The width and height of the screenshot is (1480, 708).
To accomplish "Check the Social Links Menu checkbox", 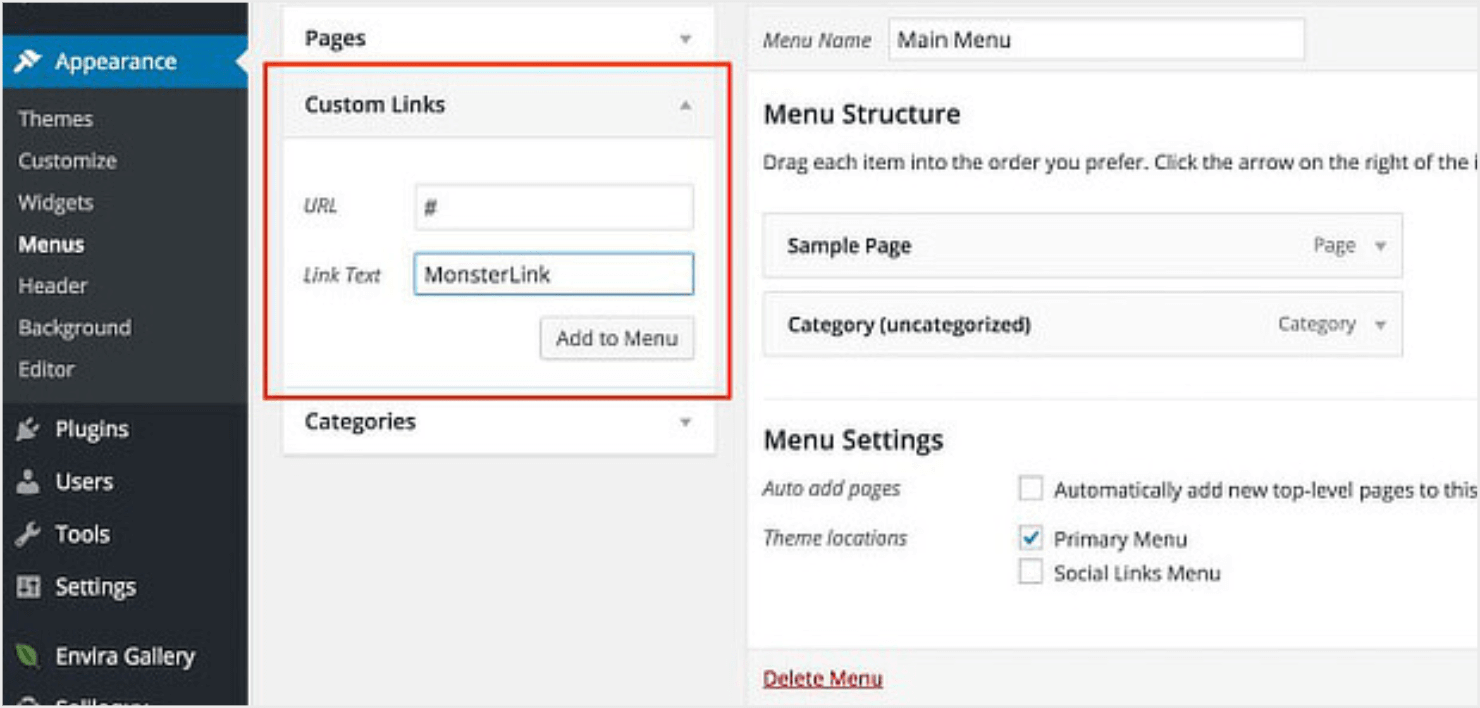I will click(1030, 573).
